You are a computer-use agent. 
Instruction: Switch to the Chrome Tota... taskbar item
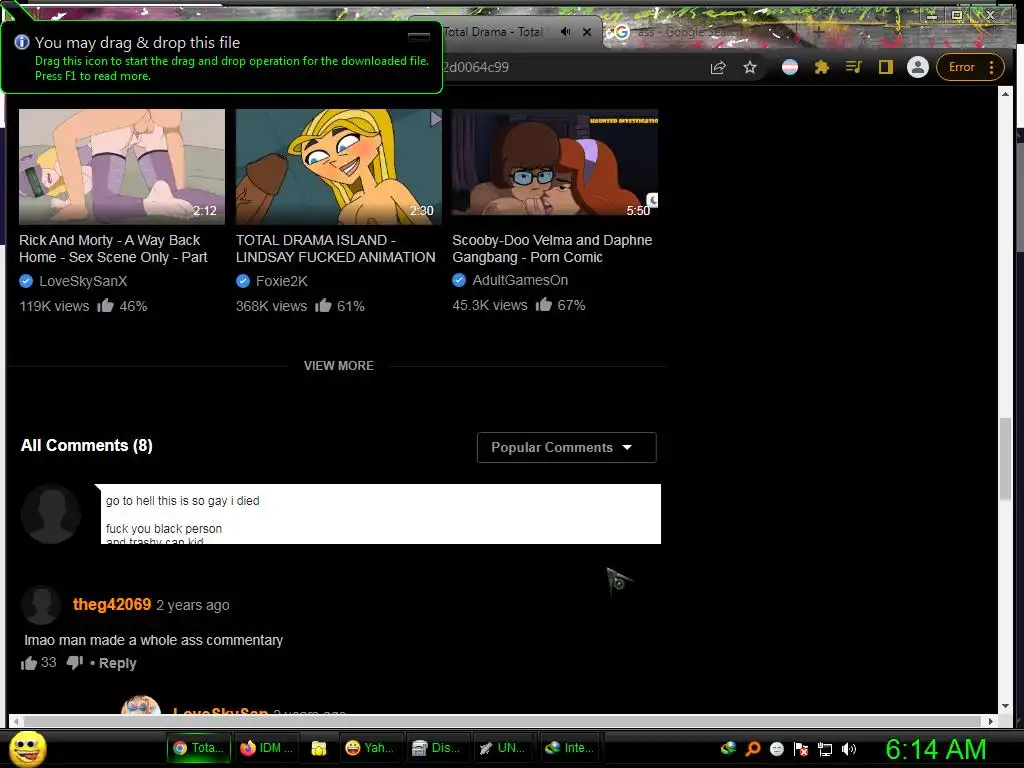pyautogui.click(x=198, y=748)
